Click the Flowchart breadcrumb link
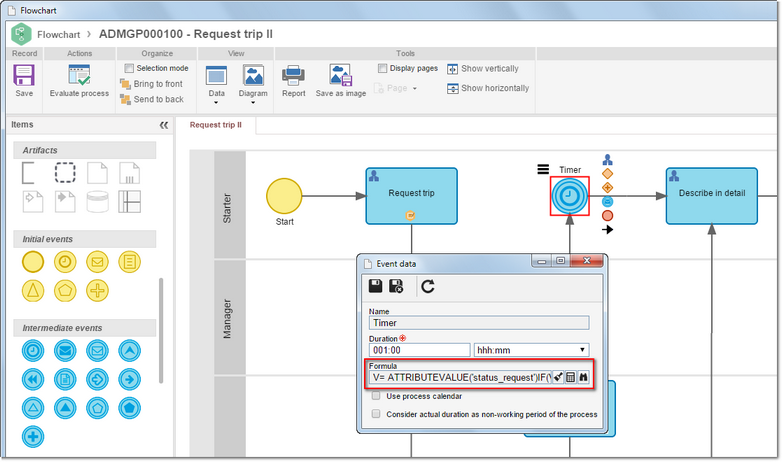Image resolution: width=782 pixels, height=462 pixels. [58, 34]
